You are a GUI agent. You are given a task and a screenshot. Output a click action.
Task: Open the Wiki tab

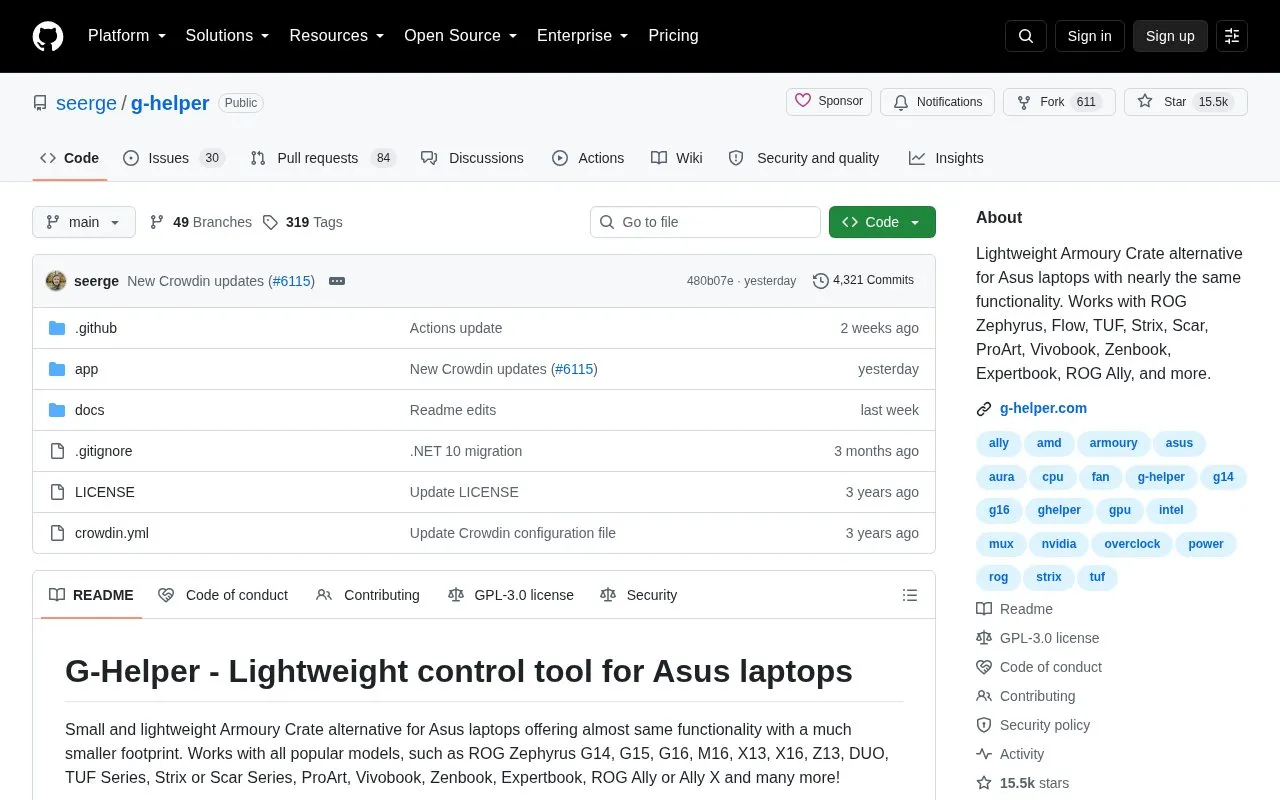click(677, 158)
